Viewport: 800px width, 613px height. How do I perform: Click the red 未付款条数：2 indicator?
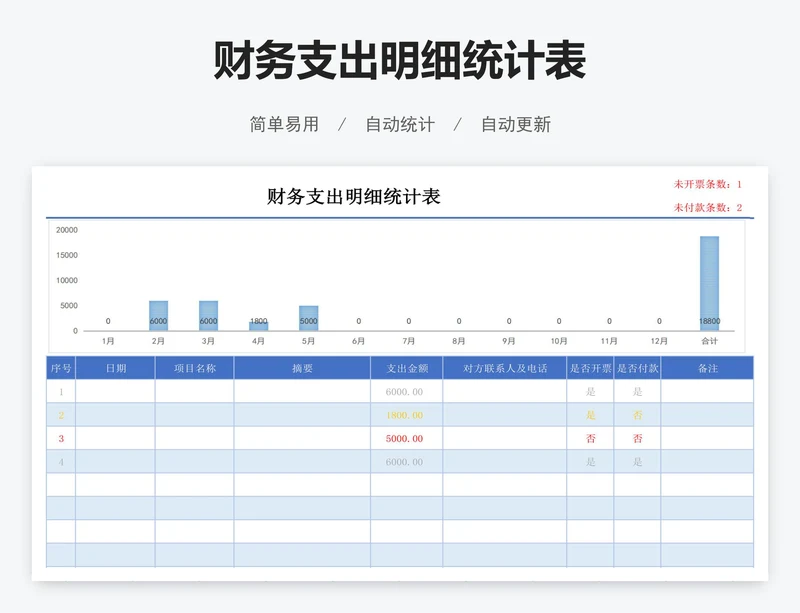tap(708, 207)
